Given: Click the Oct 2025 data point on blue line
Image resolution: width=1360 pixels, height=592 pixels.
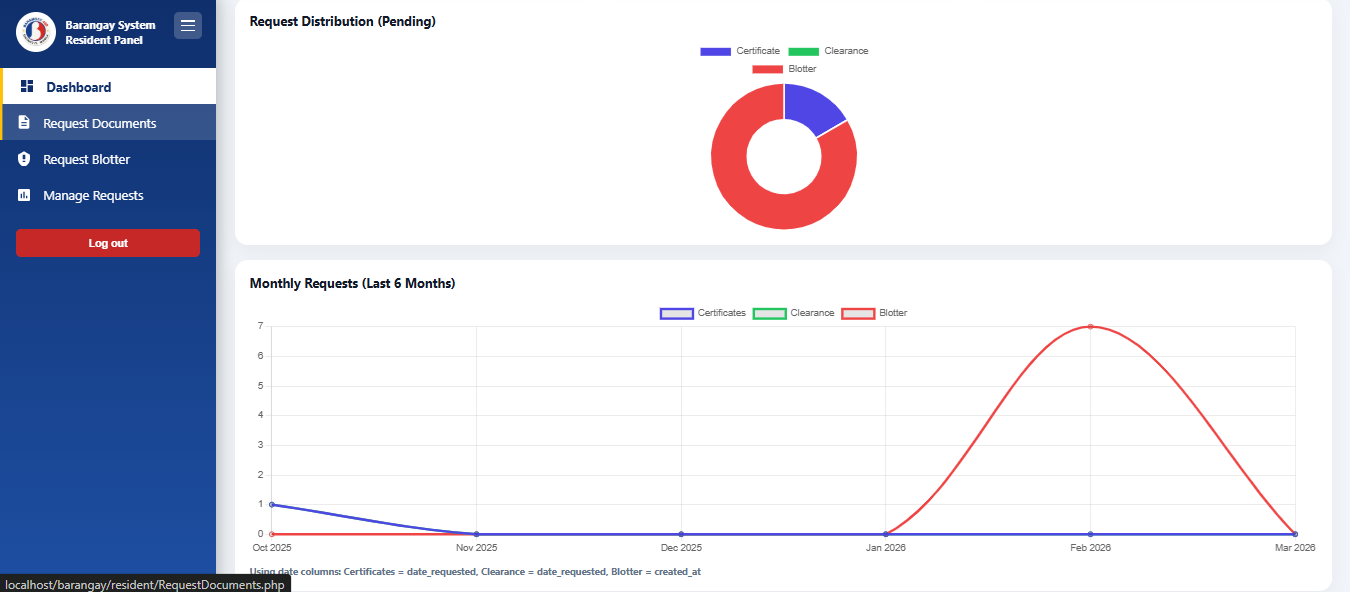Looking at the screenshot, I should [x=271, y=504].
